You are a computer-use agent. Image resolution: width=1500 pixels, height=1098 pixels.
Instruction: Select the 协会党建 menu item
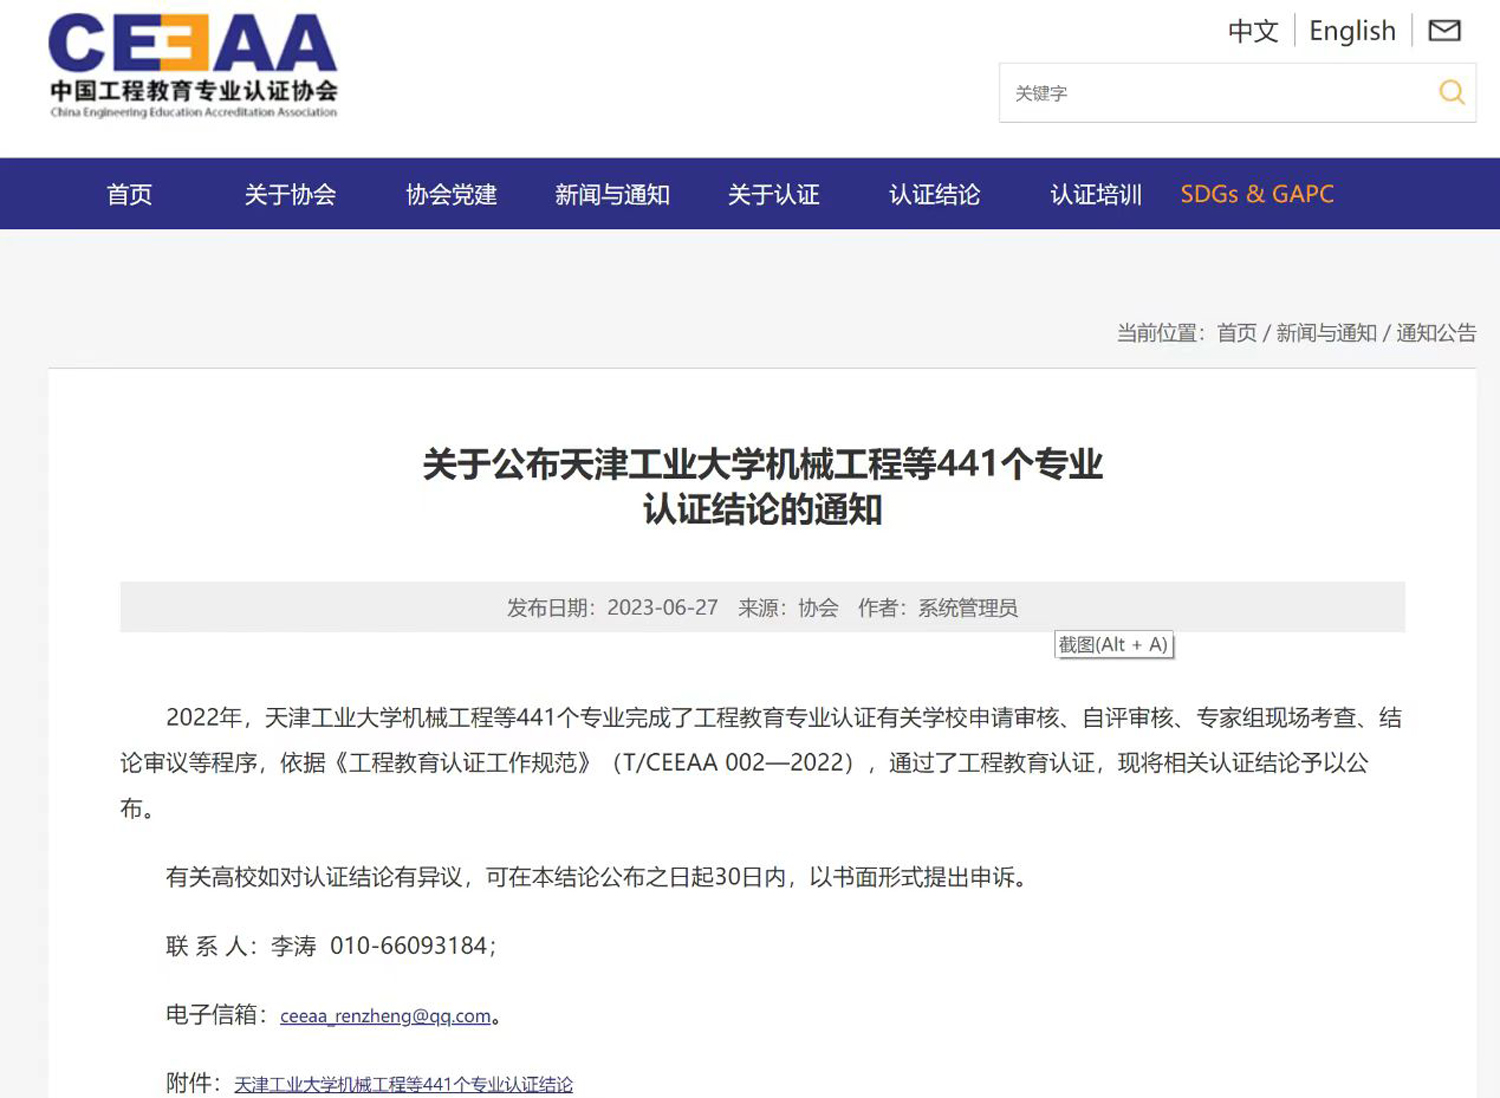tap(451, 194)
